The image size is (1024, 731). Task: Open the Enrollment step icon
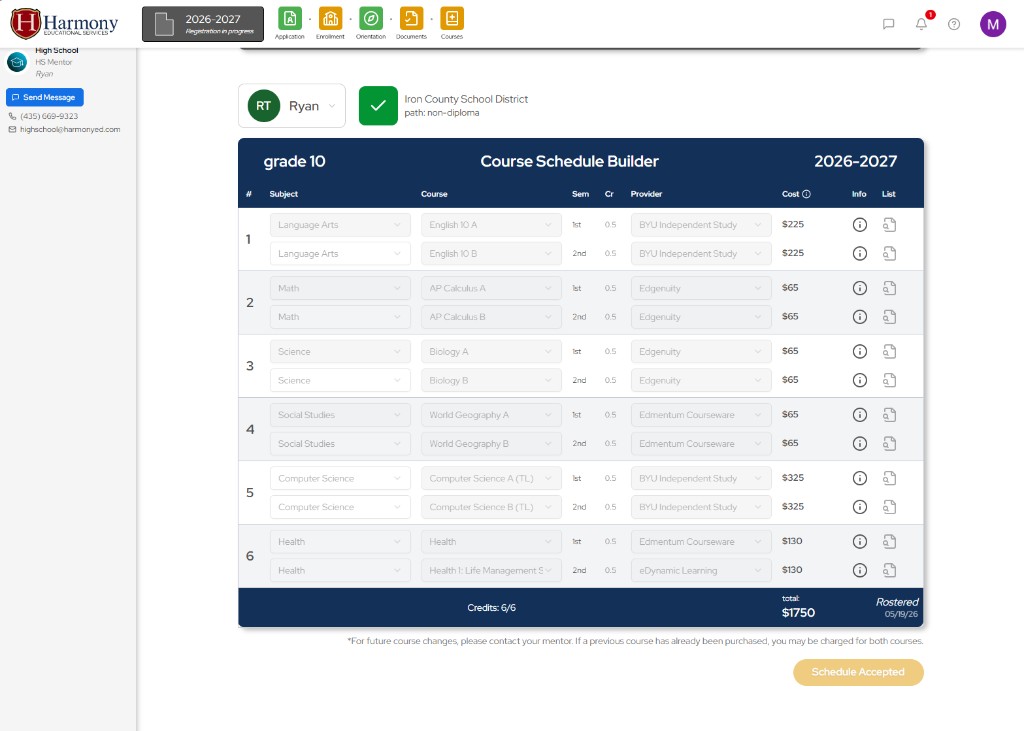click(330, 19)
